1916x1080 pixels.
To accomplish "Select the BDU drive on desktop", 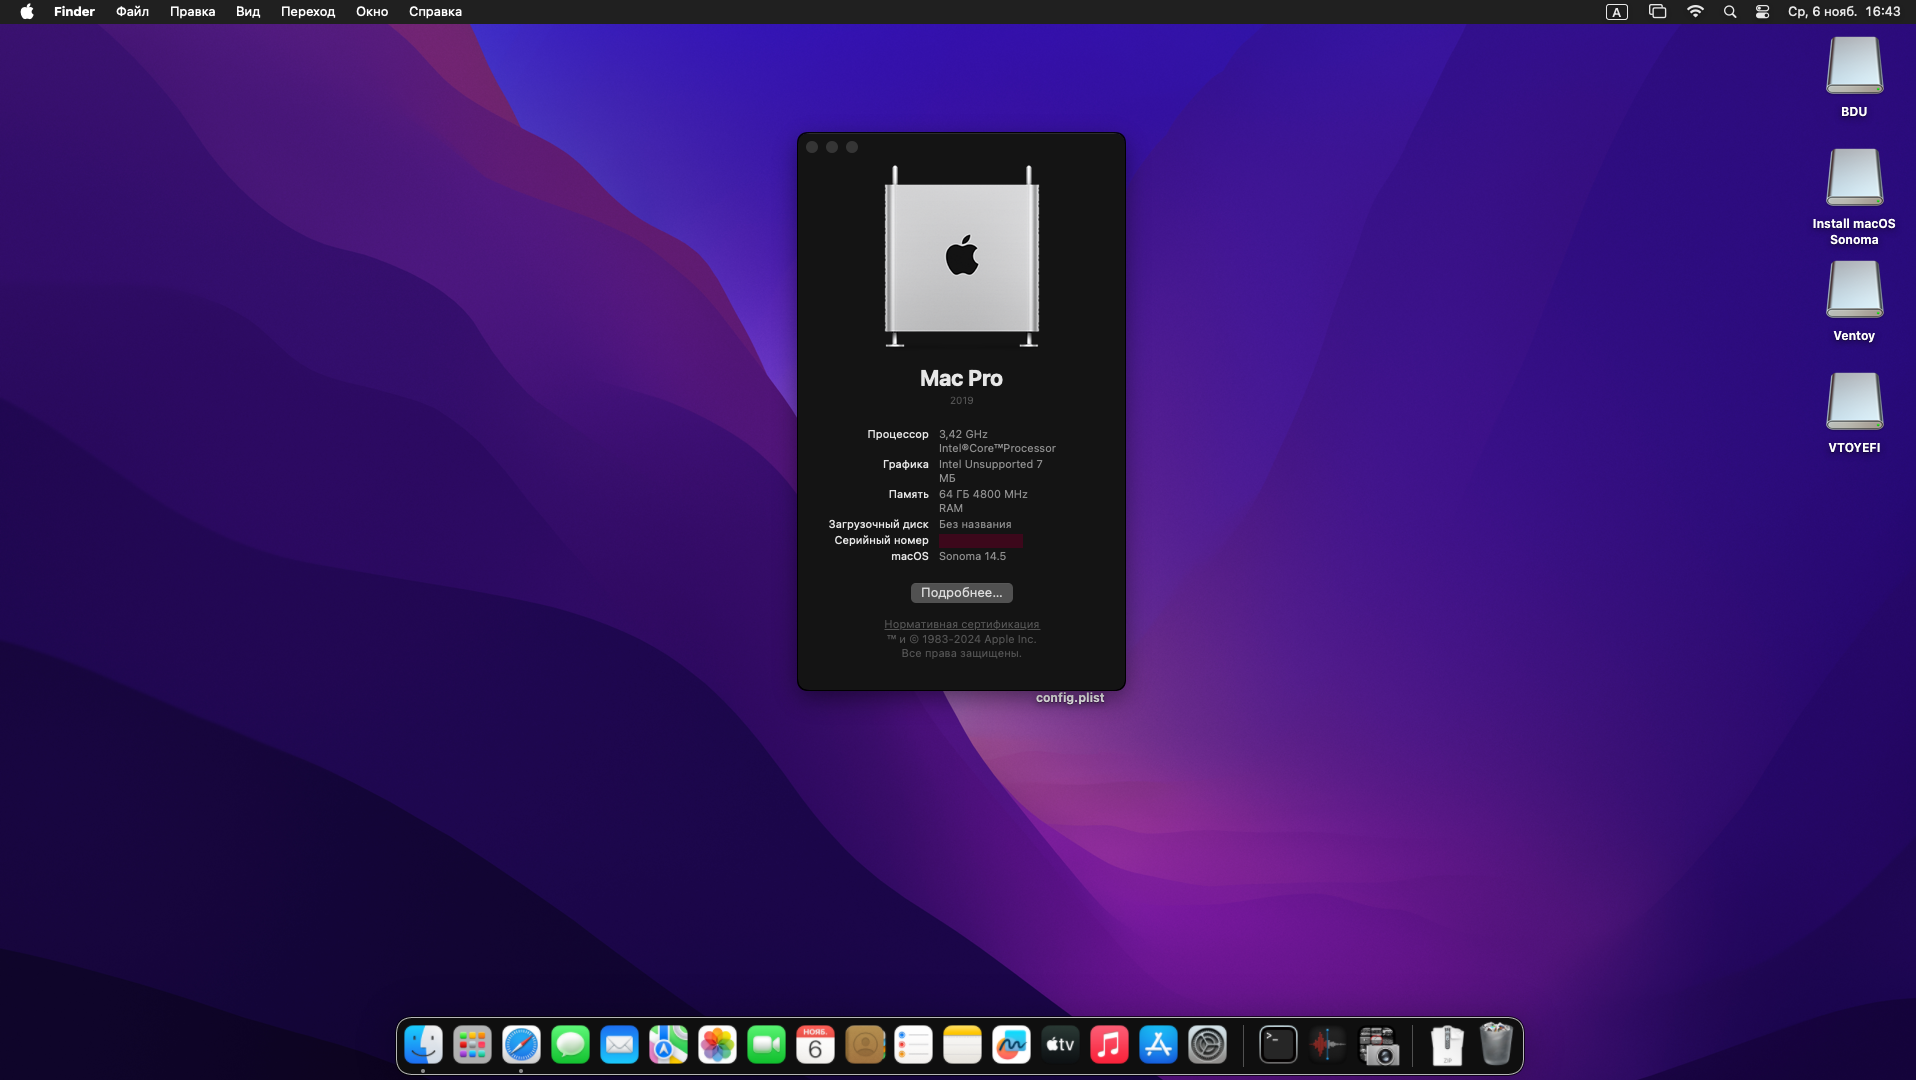I will [x=1854, y=66].
